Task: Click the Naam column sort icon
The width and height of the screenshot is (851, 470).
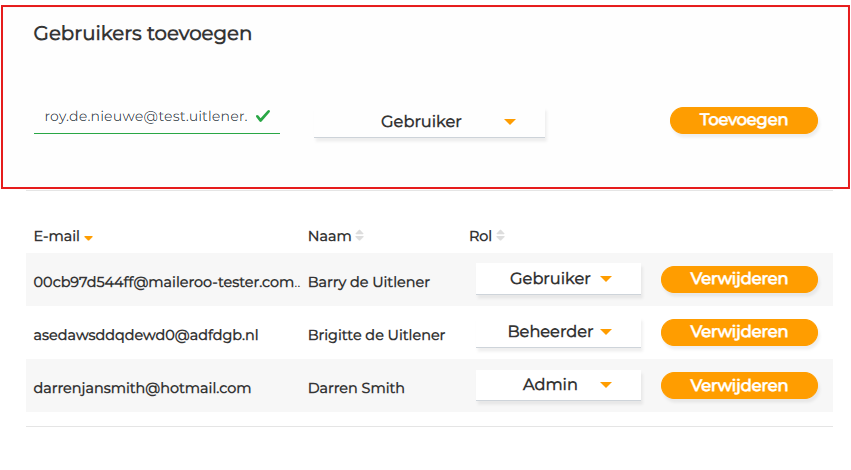Action: click(x=360, y=236)
